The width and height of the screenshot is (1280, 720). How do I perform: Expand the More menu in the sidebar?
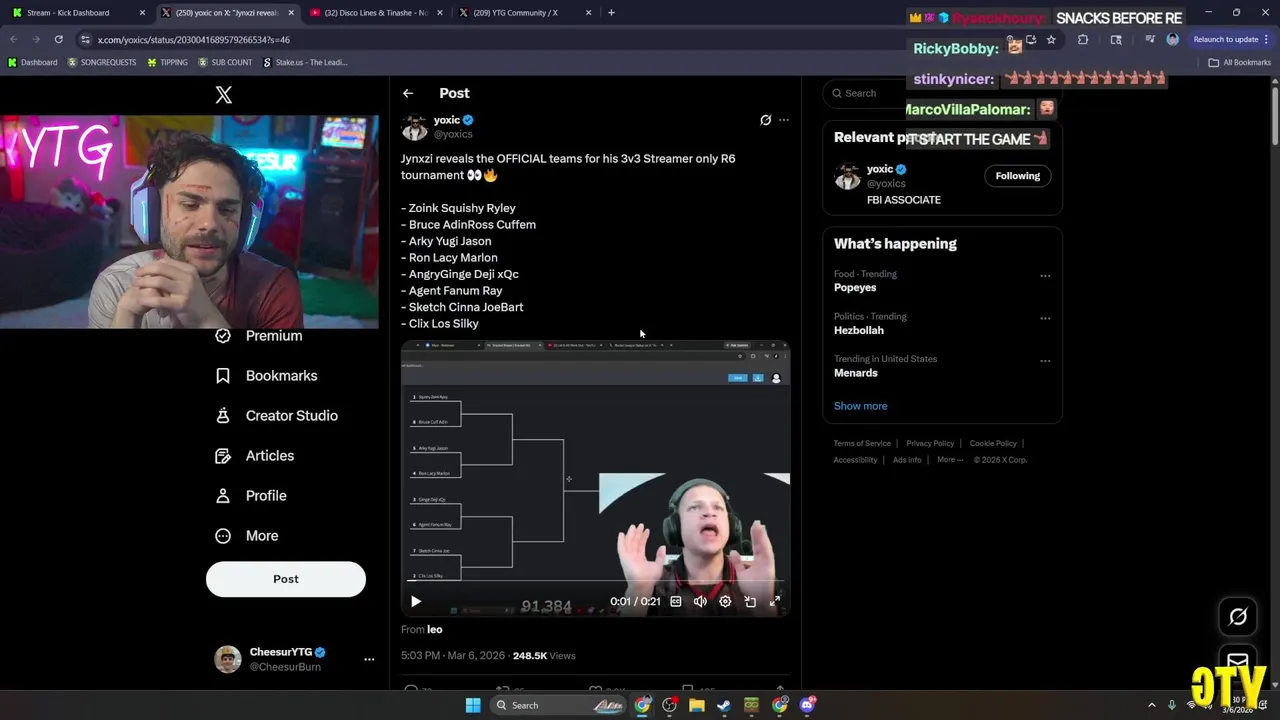click(247, 536)
